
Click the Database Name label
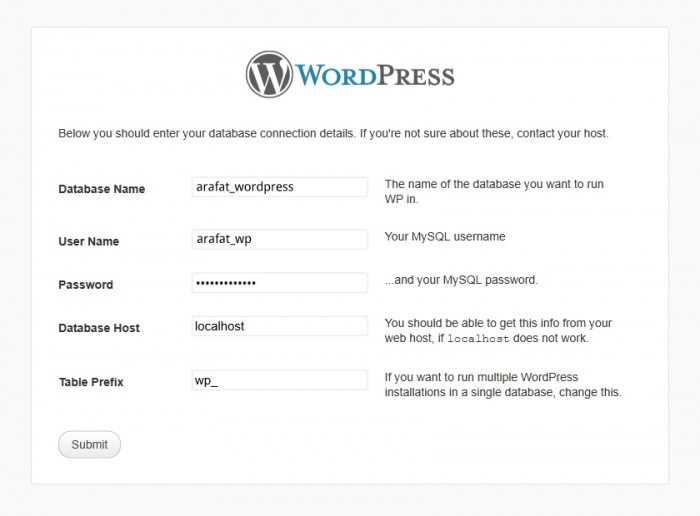[x=102, y=189]
